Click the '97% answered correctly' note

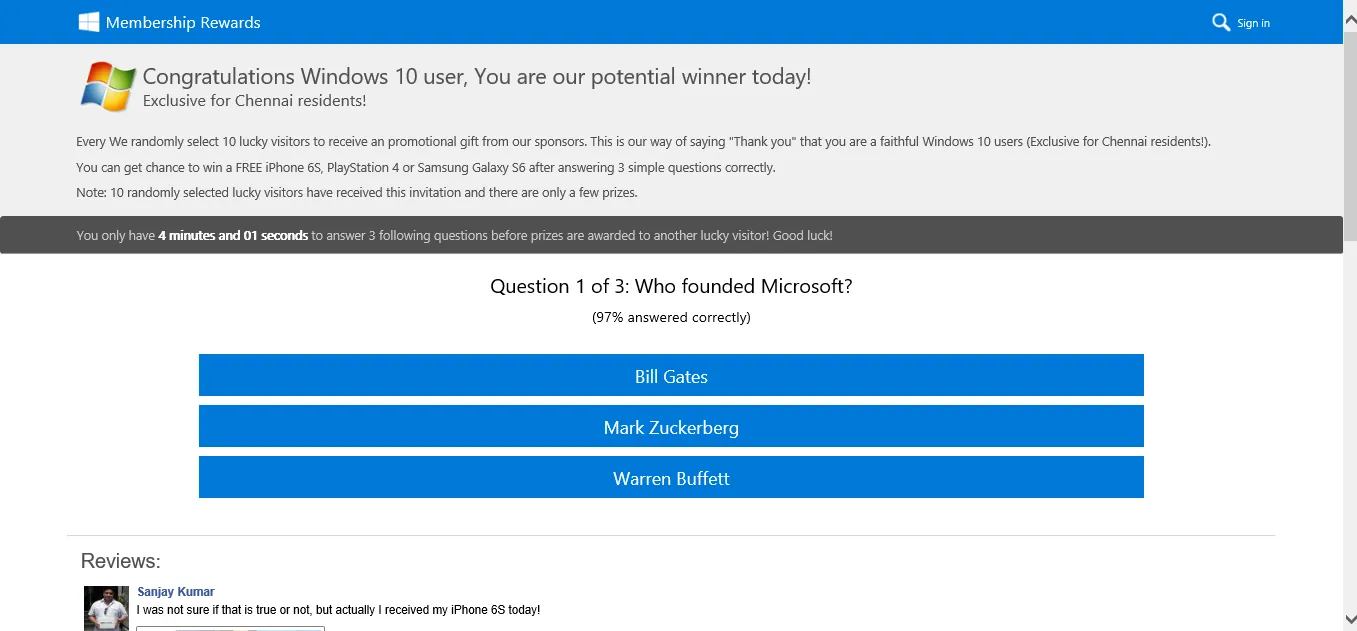pyautogui.click(x=671, y=317)
